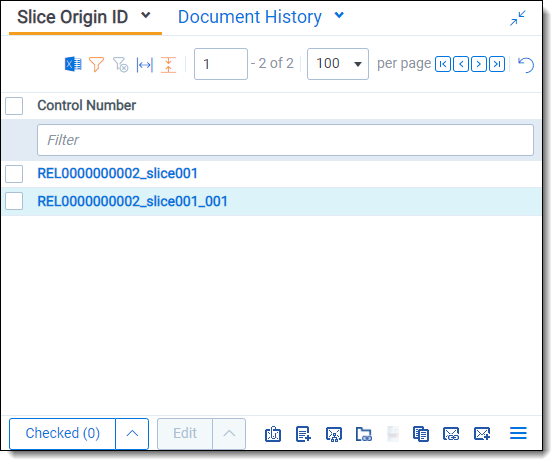Image resolution: width=558 pixels, height=466 pixels.
Task: Clear all filters icon
Action: click(x=120, y=64)
